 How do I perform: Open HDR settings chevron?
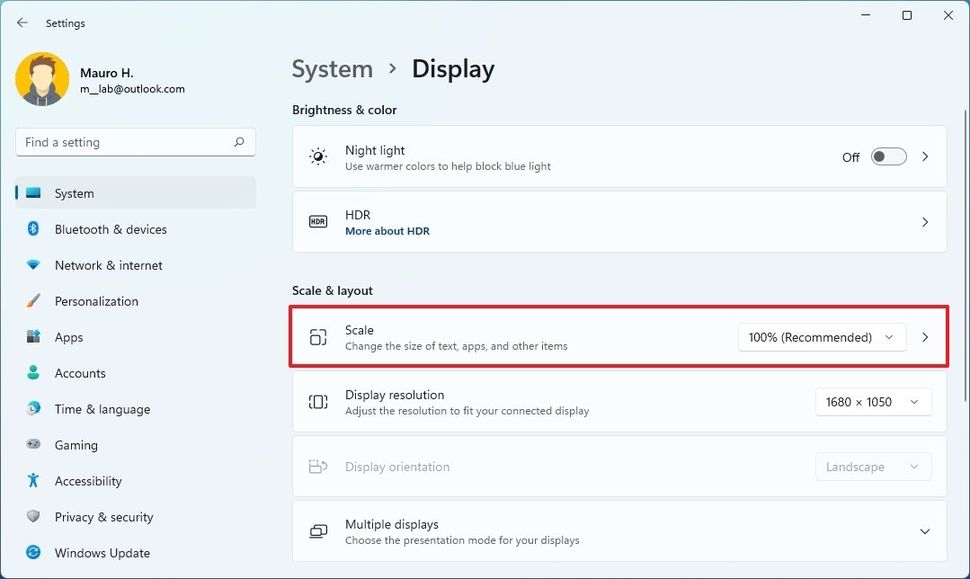click(925, 222)
